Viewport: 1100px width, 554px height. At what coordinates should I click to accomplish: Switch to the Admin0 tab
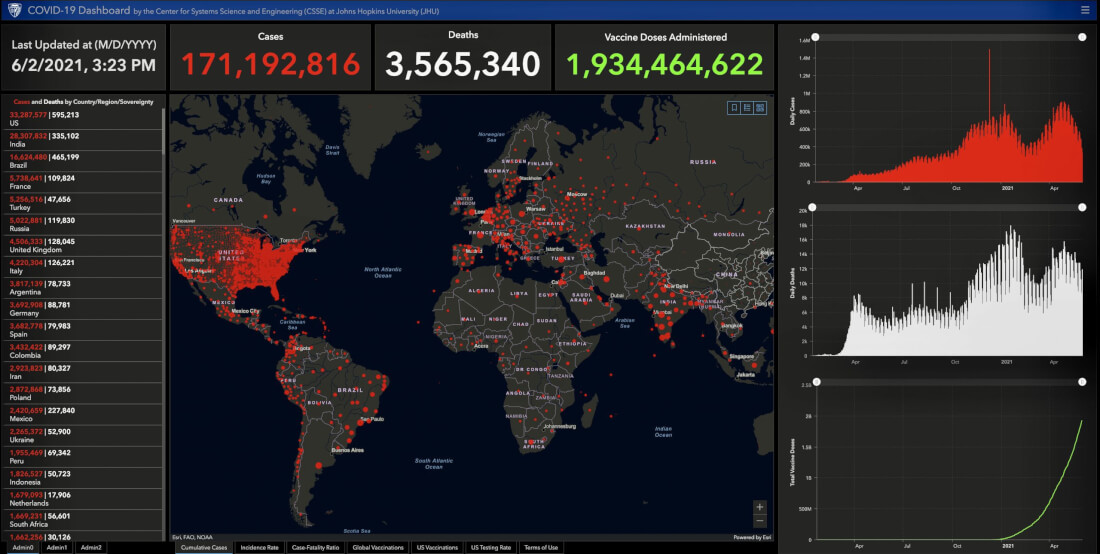tap(22, 547)
